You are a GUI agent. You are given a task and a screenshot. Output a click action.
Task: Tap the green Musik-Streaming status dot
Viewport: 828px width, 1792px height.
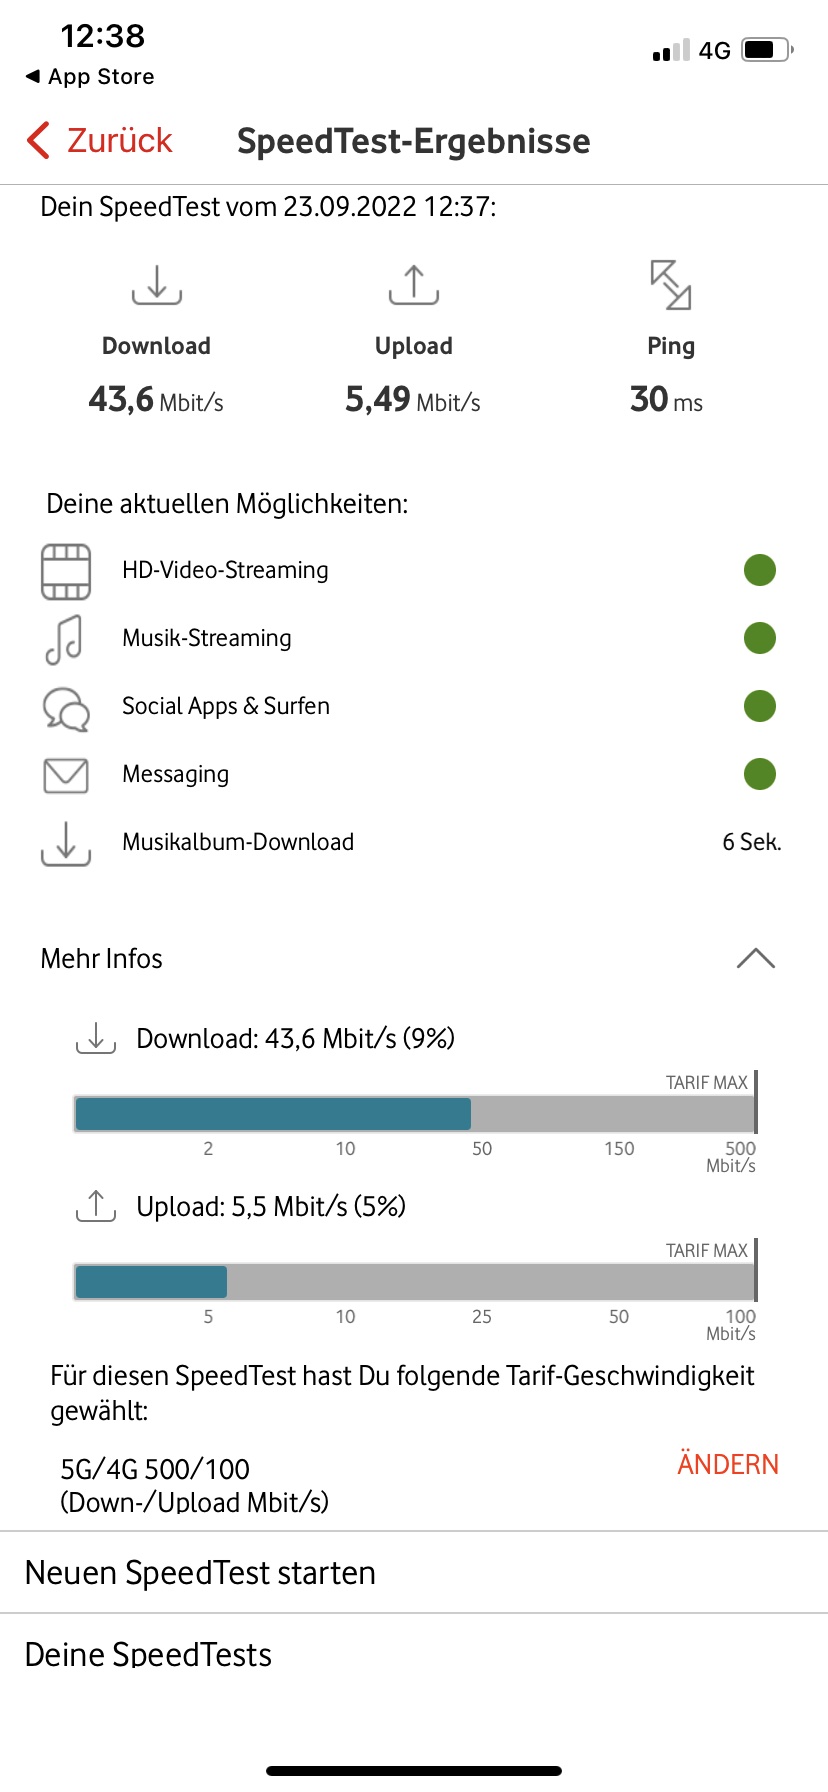(760, 638)
